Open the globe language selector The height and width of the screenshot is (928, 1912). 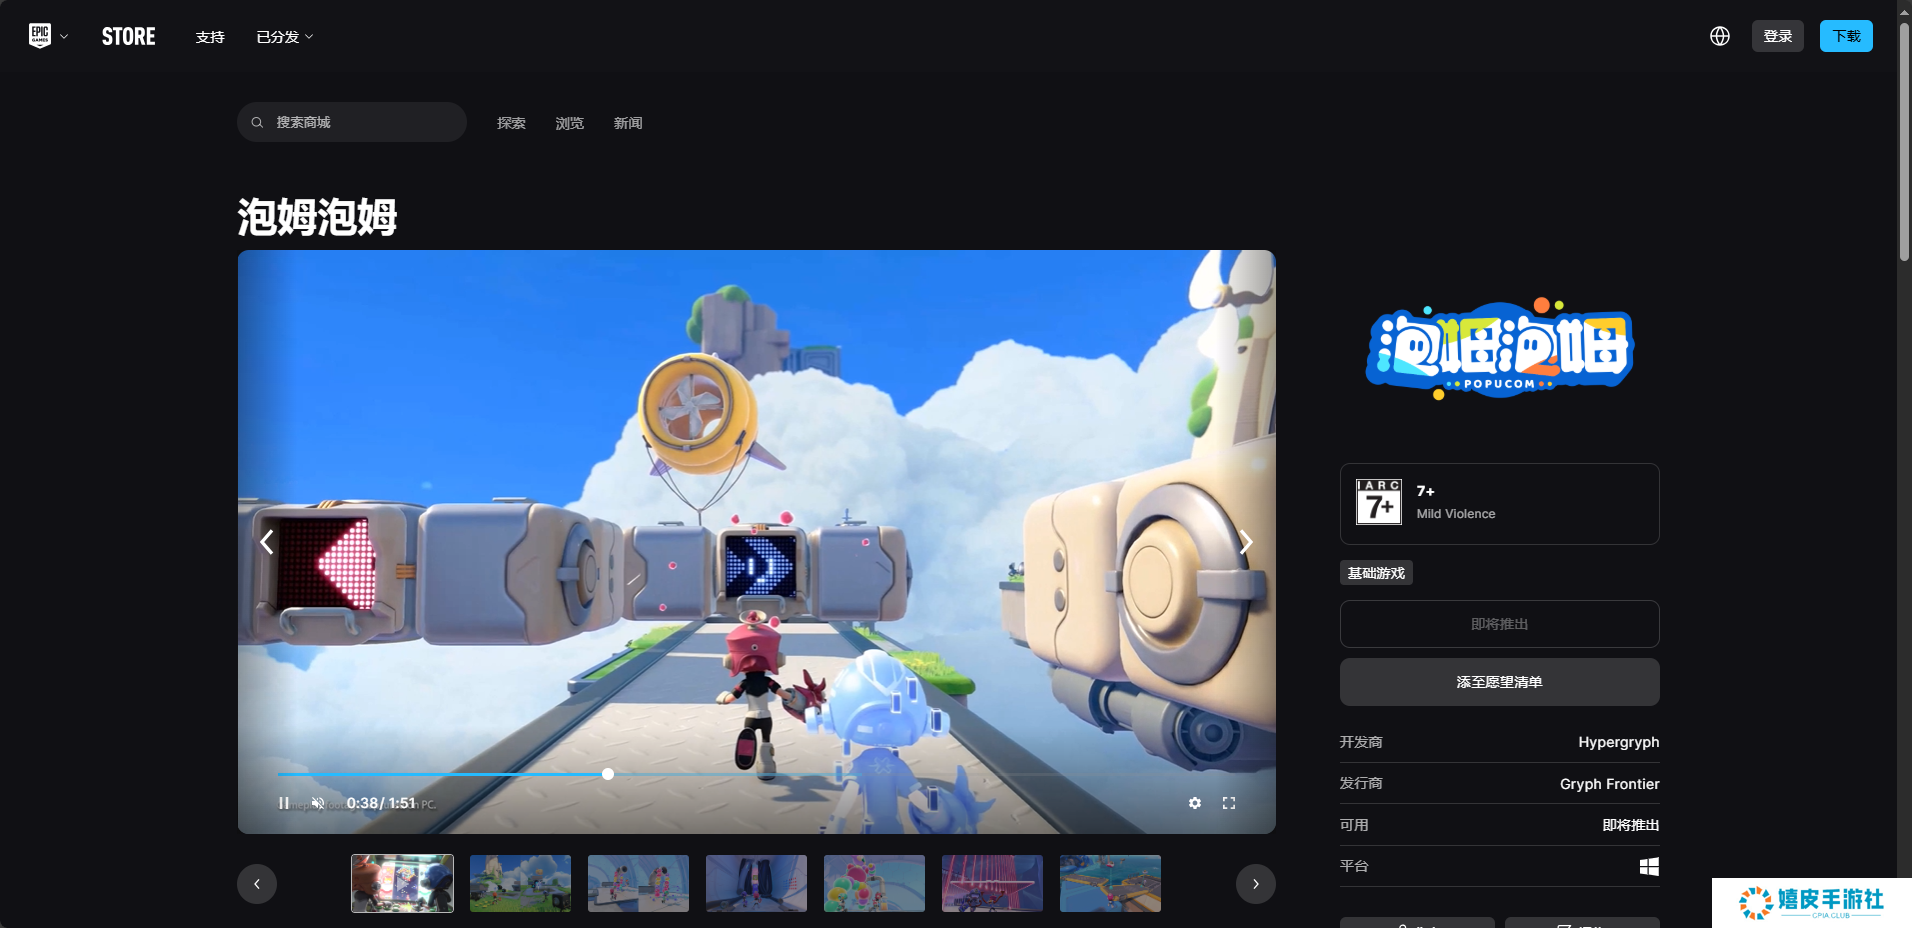[1719, 36]
